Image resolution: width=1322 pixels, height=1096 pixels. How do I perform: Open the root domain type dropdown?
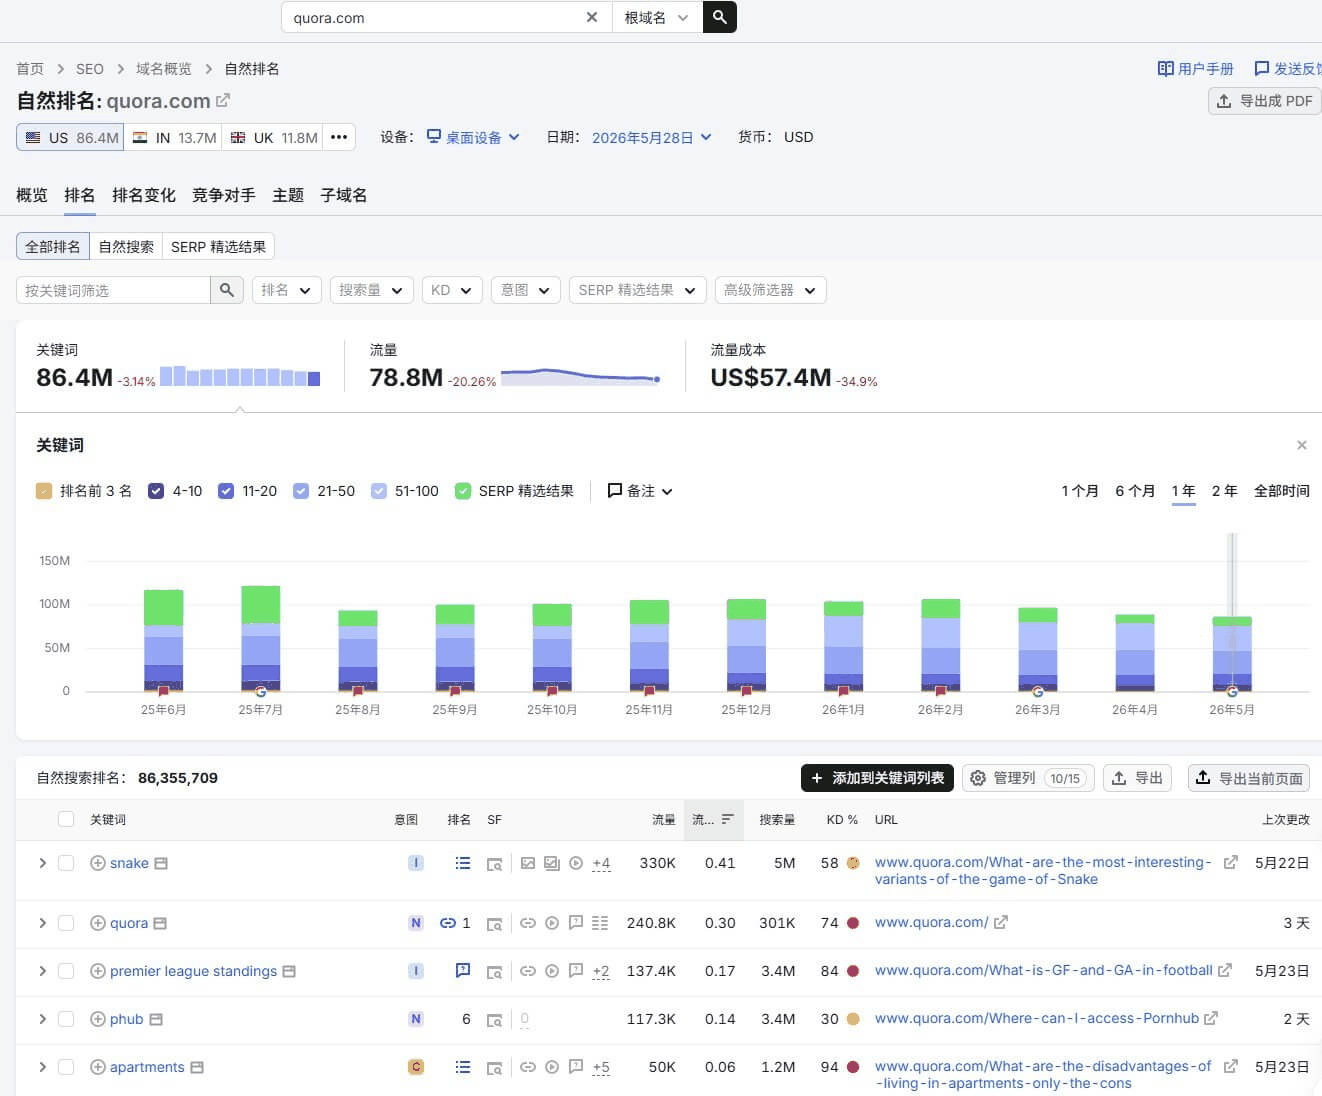click(657, 17)
